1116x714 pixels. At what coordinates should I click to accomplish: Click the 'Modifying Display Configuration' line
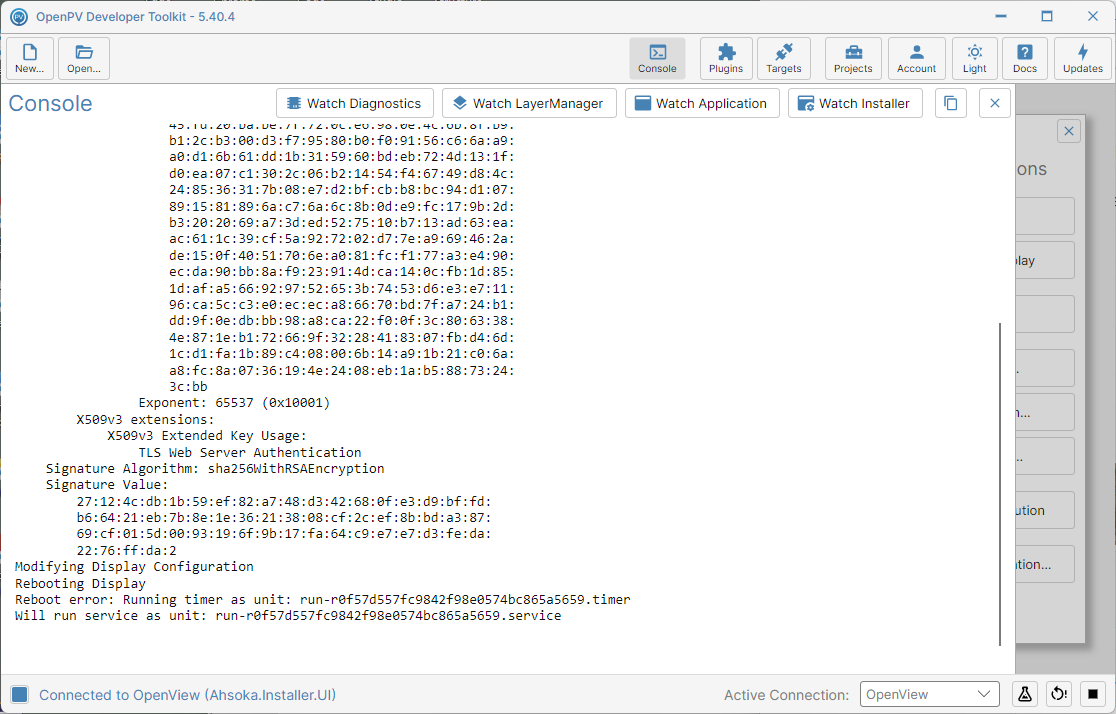[134, 567]
